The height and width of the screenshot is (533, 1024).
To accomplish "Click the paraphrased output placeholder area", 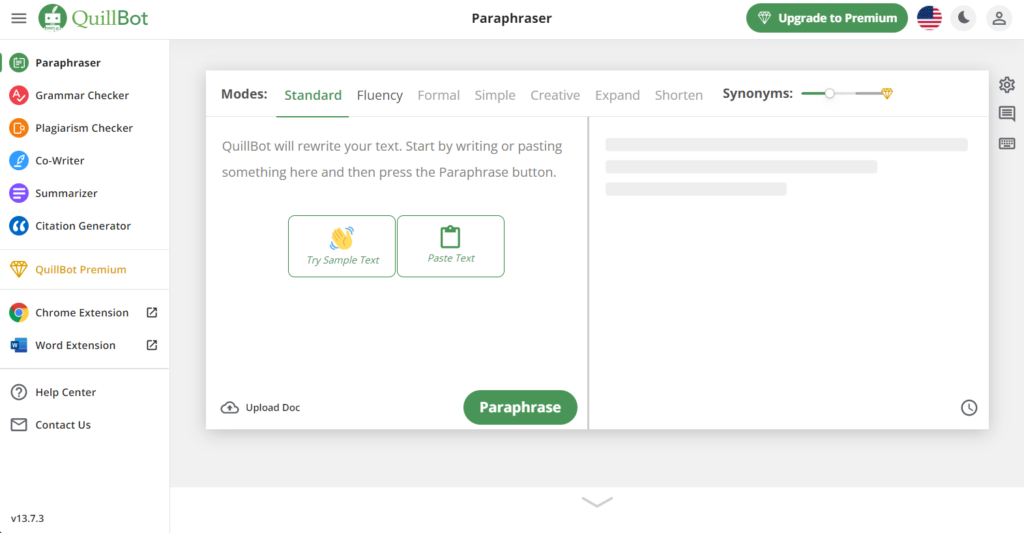I will click(786, 167).
